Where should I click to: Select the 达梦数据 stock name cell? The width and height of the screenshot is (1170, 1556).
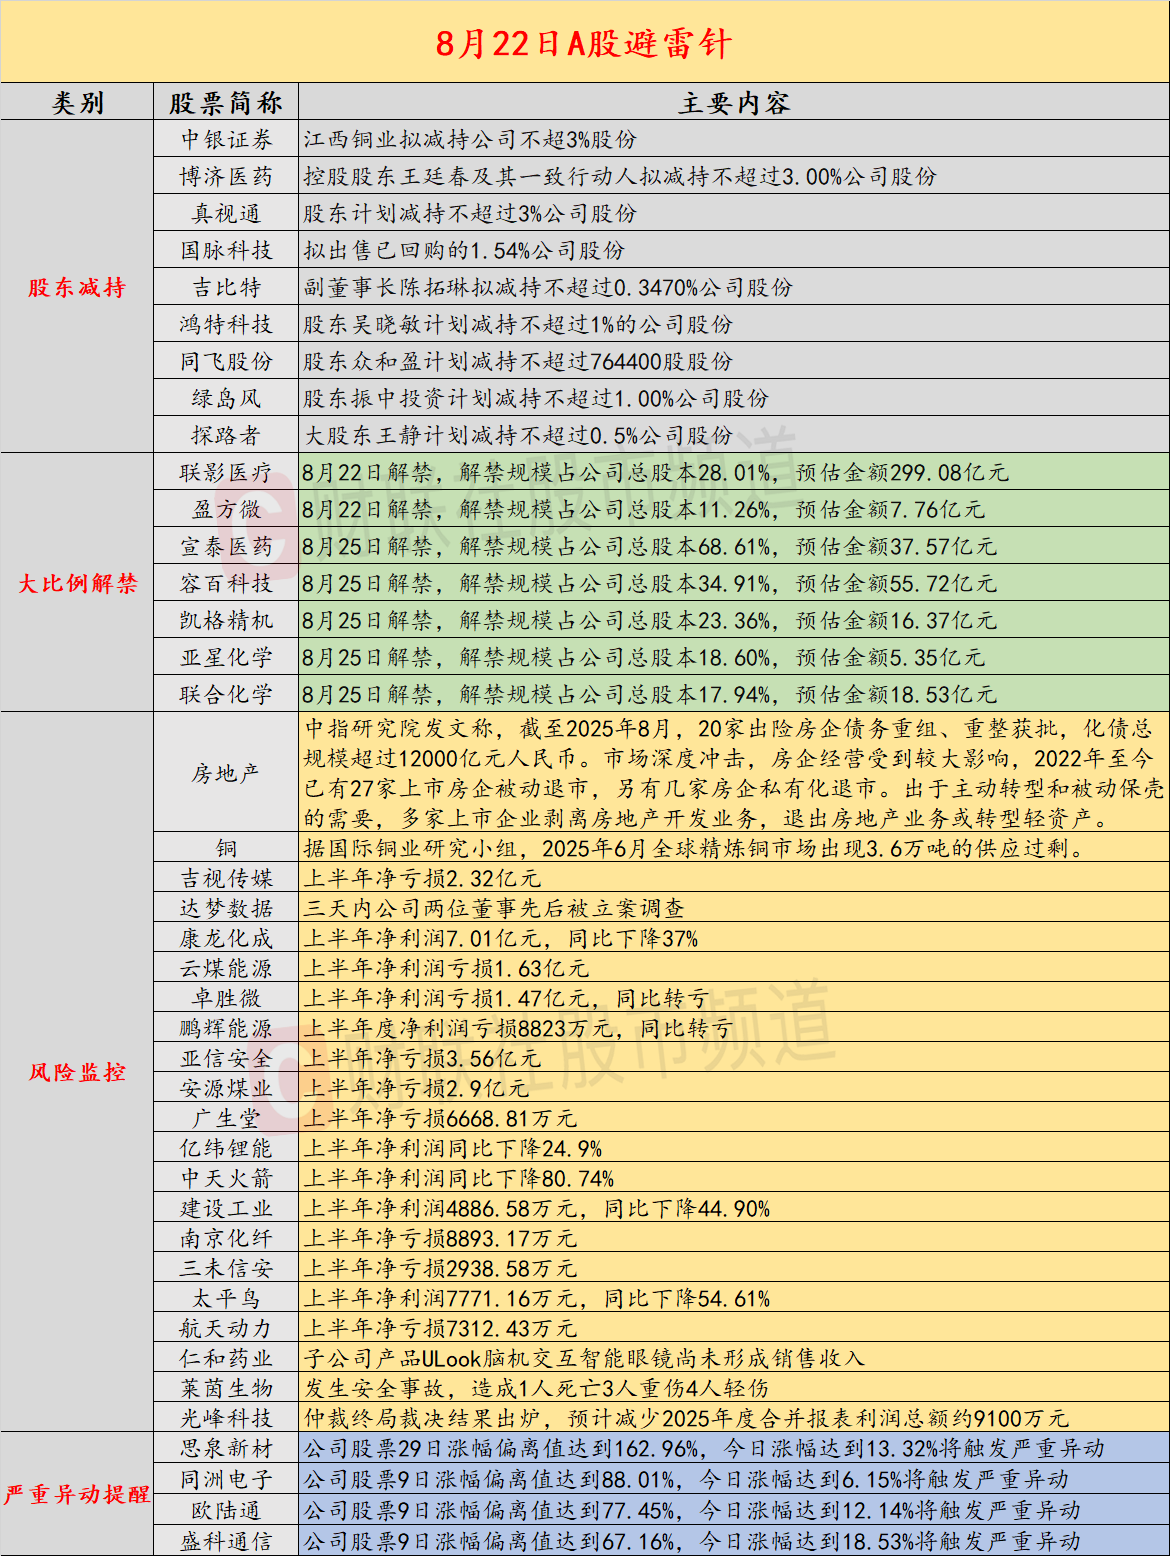(226, 908)
